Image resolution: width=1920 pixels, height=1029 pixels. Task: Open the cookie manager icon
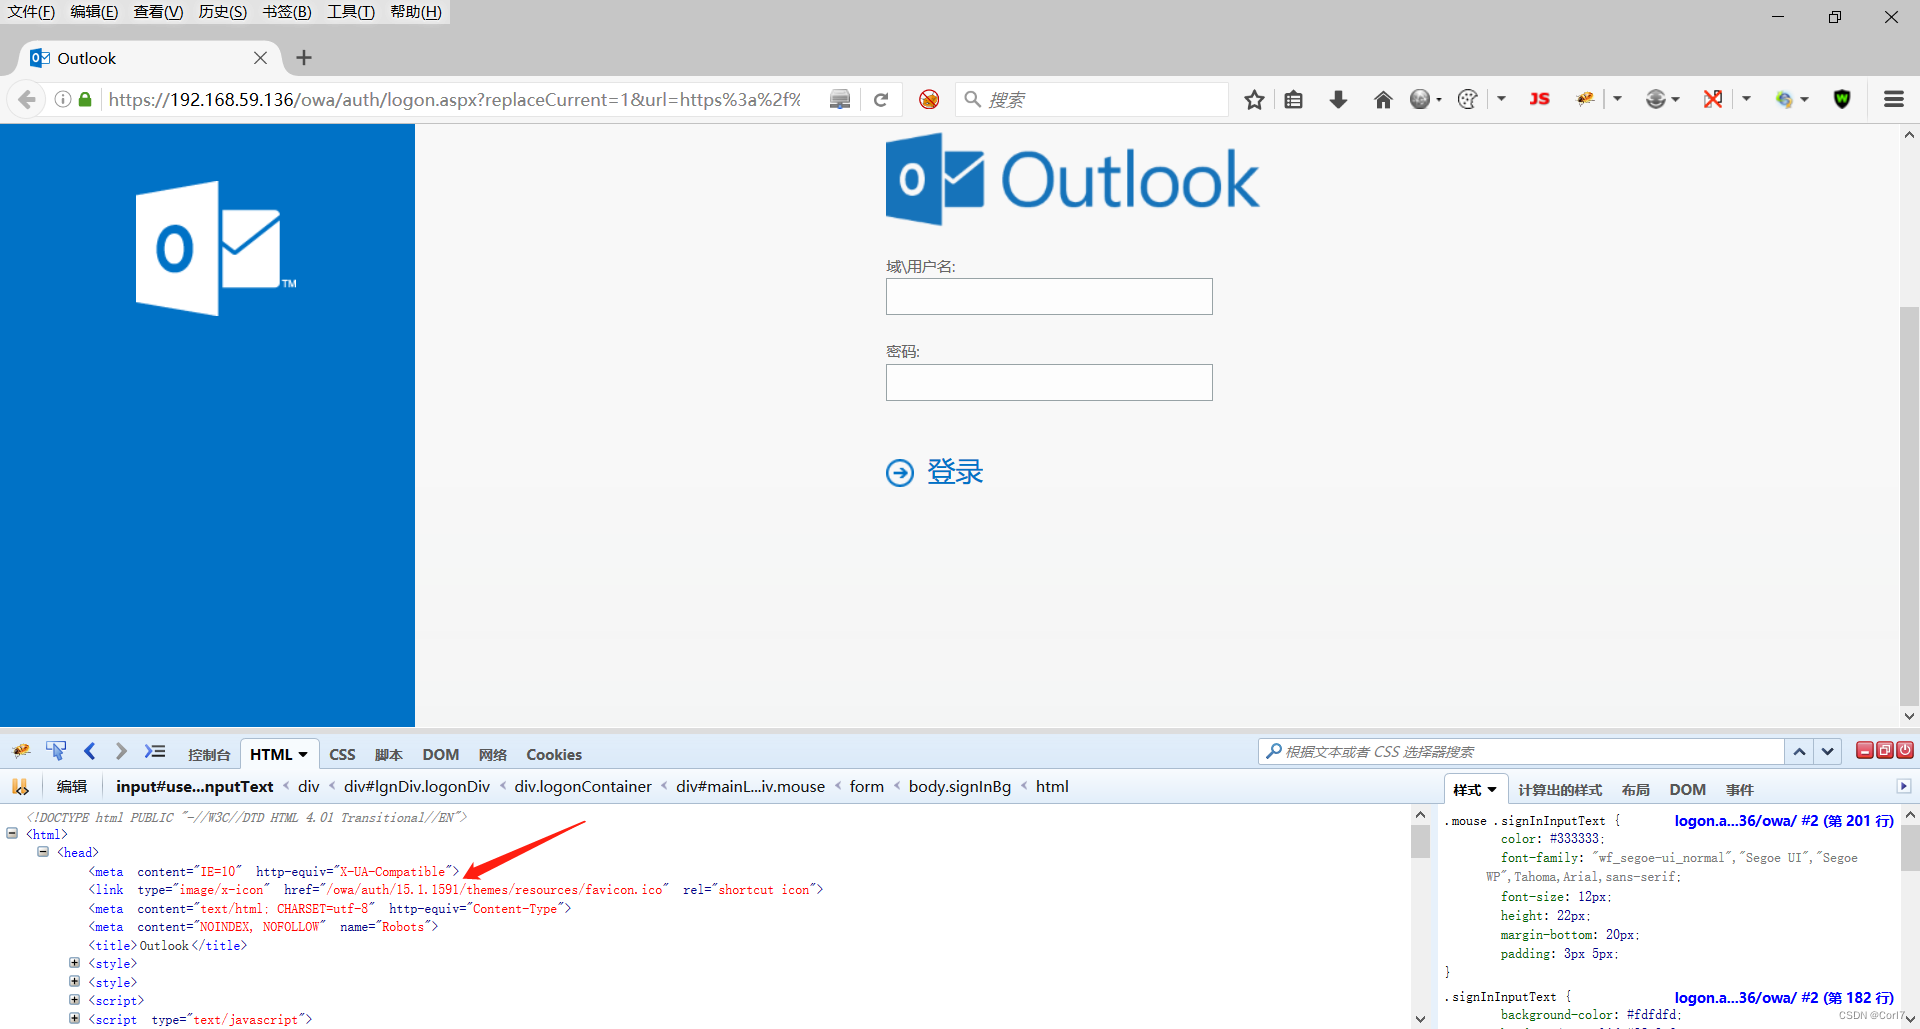click(x=1467, y=99)
